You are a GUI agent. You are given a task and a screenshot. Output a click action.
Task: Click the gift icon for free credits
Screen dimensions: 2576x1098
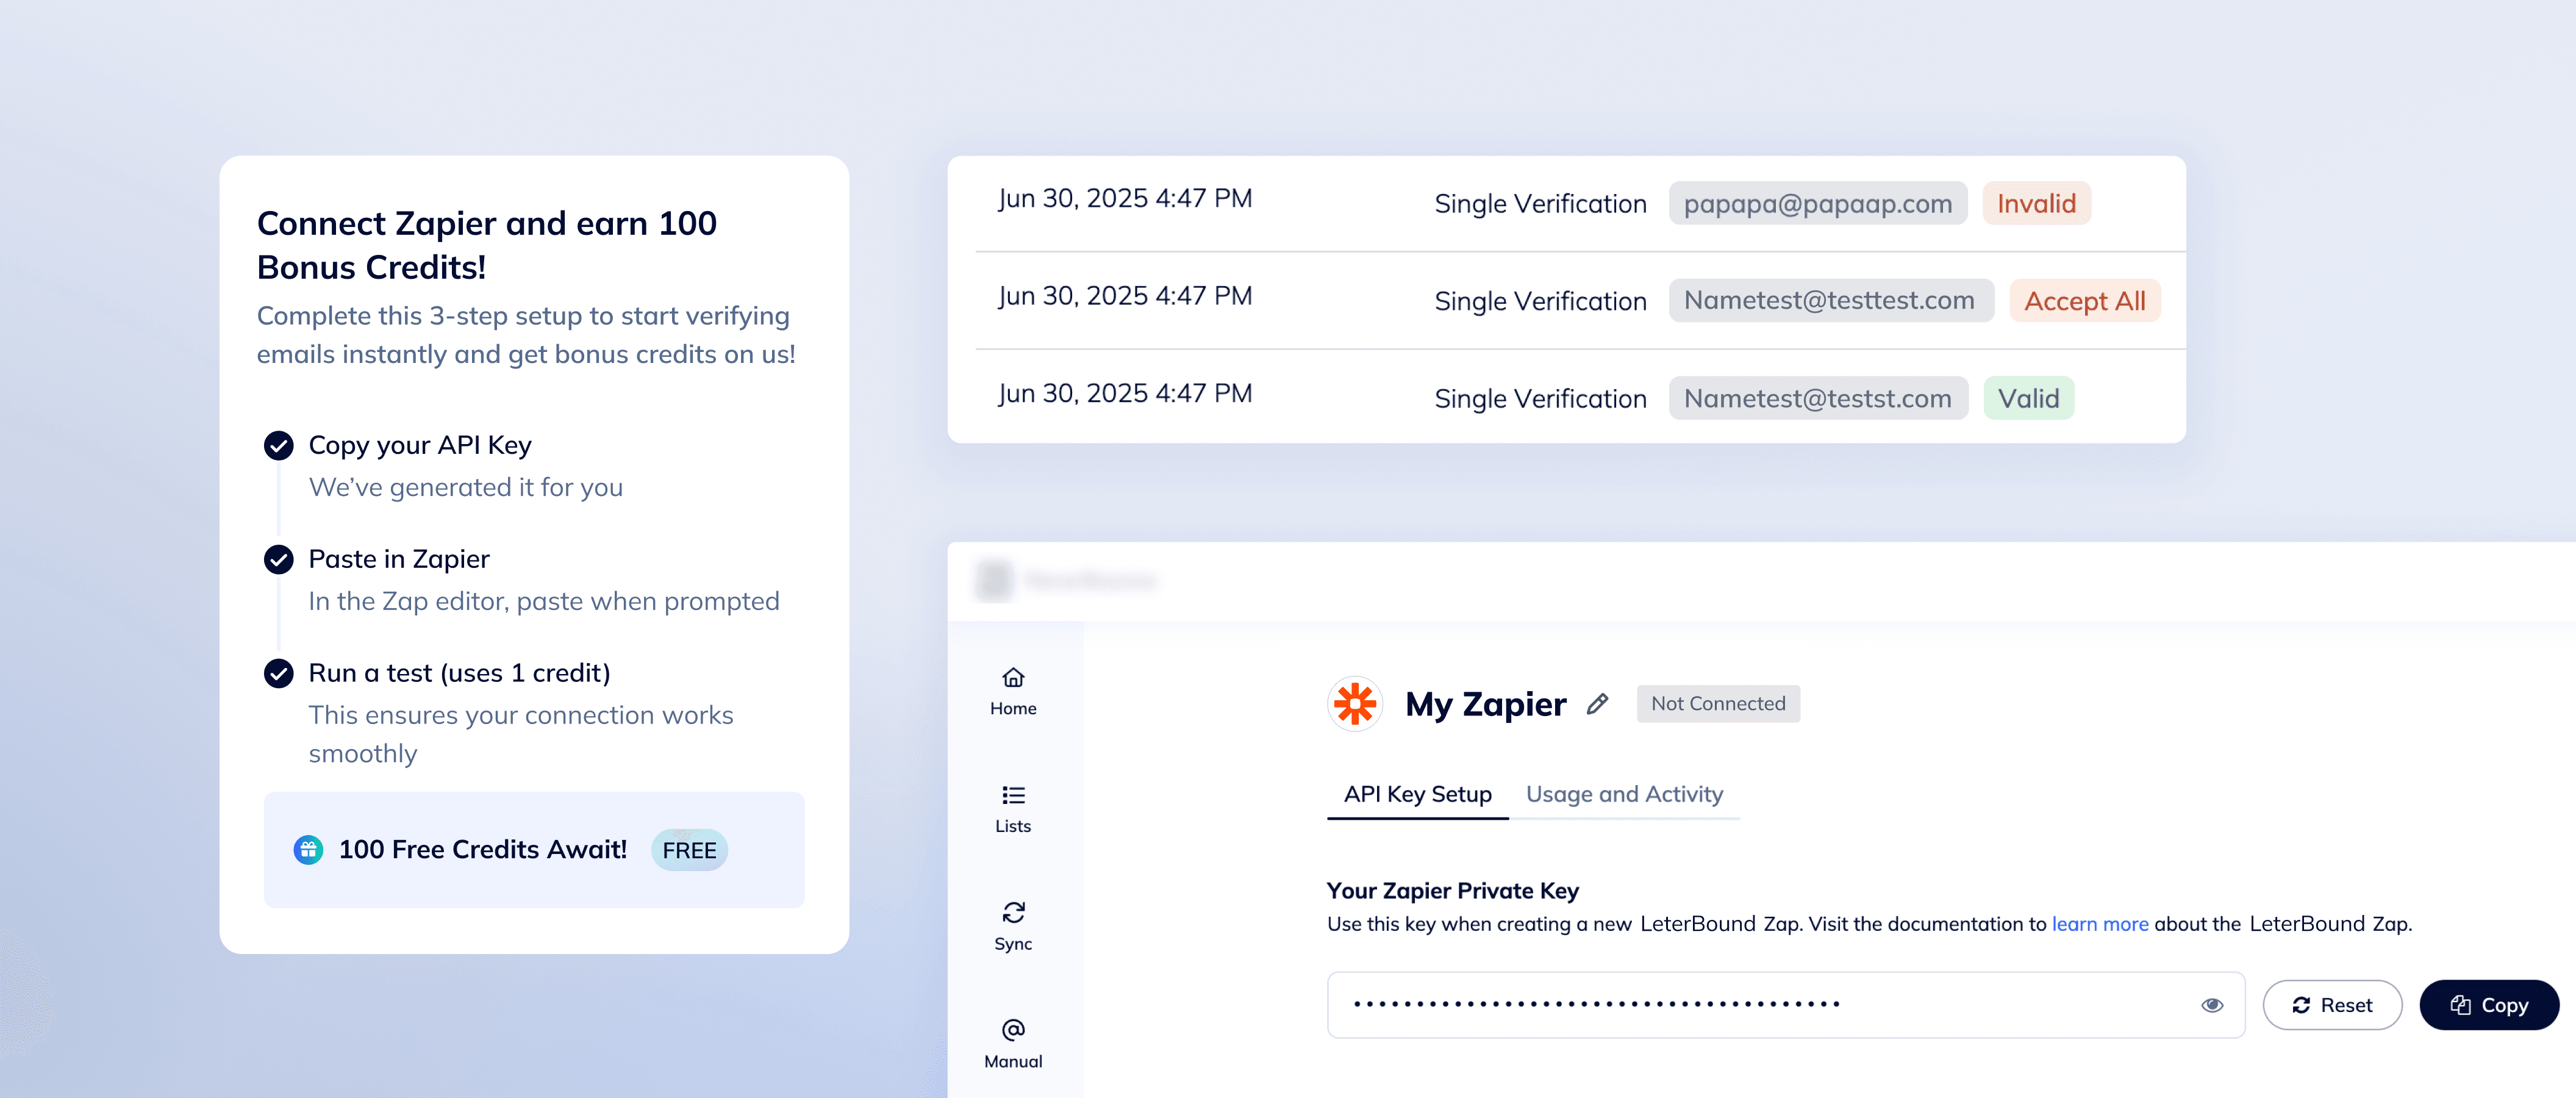click(308, 850)
